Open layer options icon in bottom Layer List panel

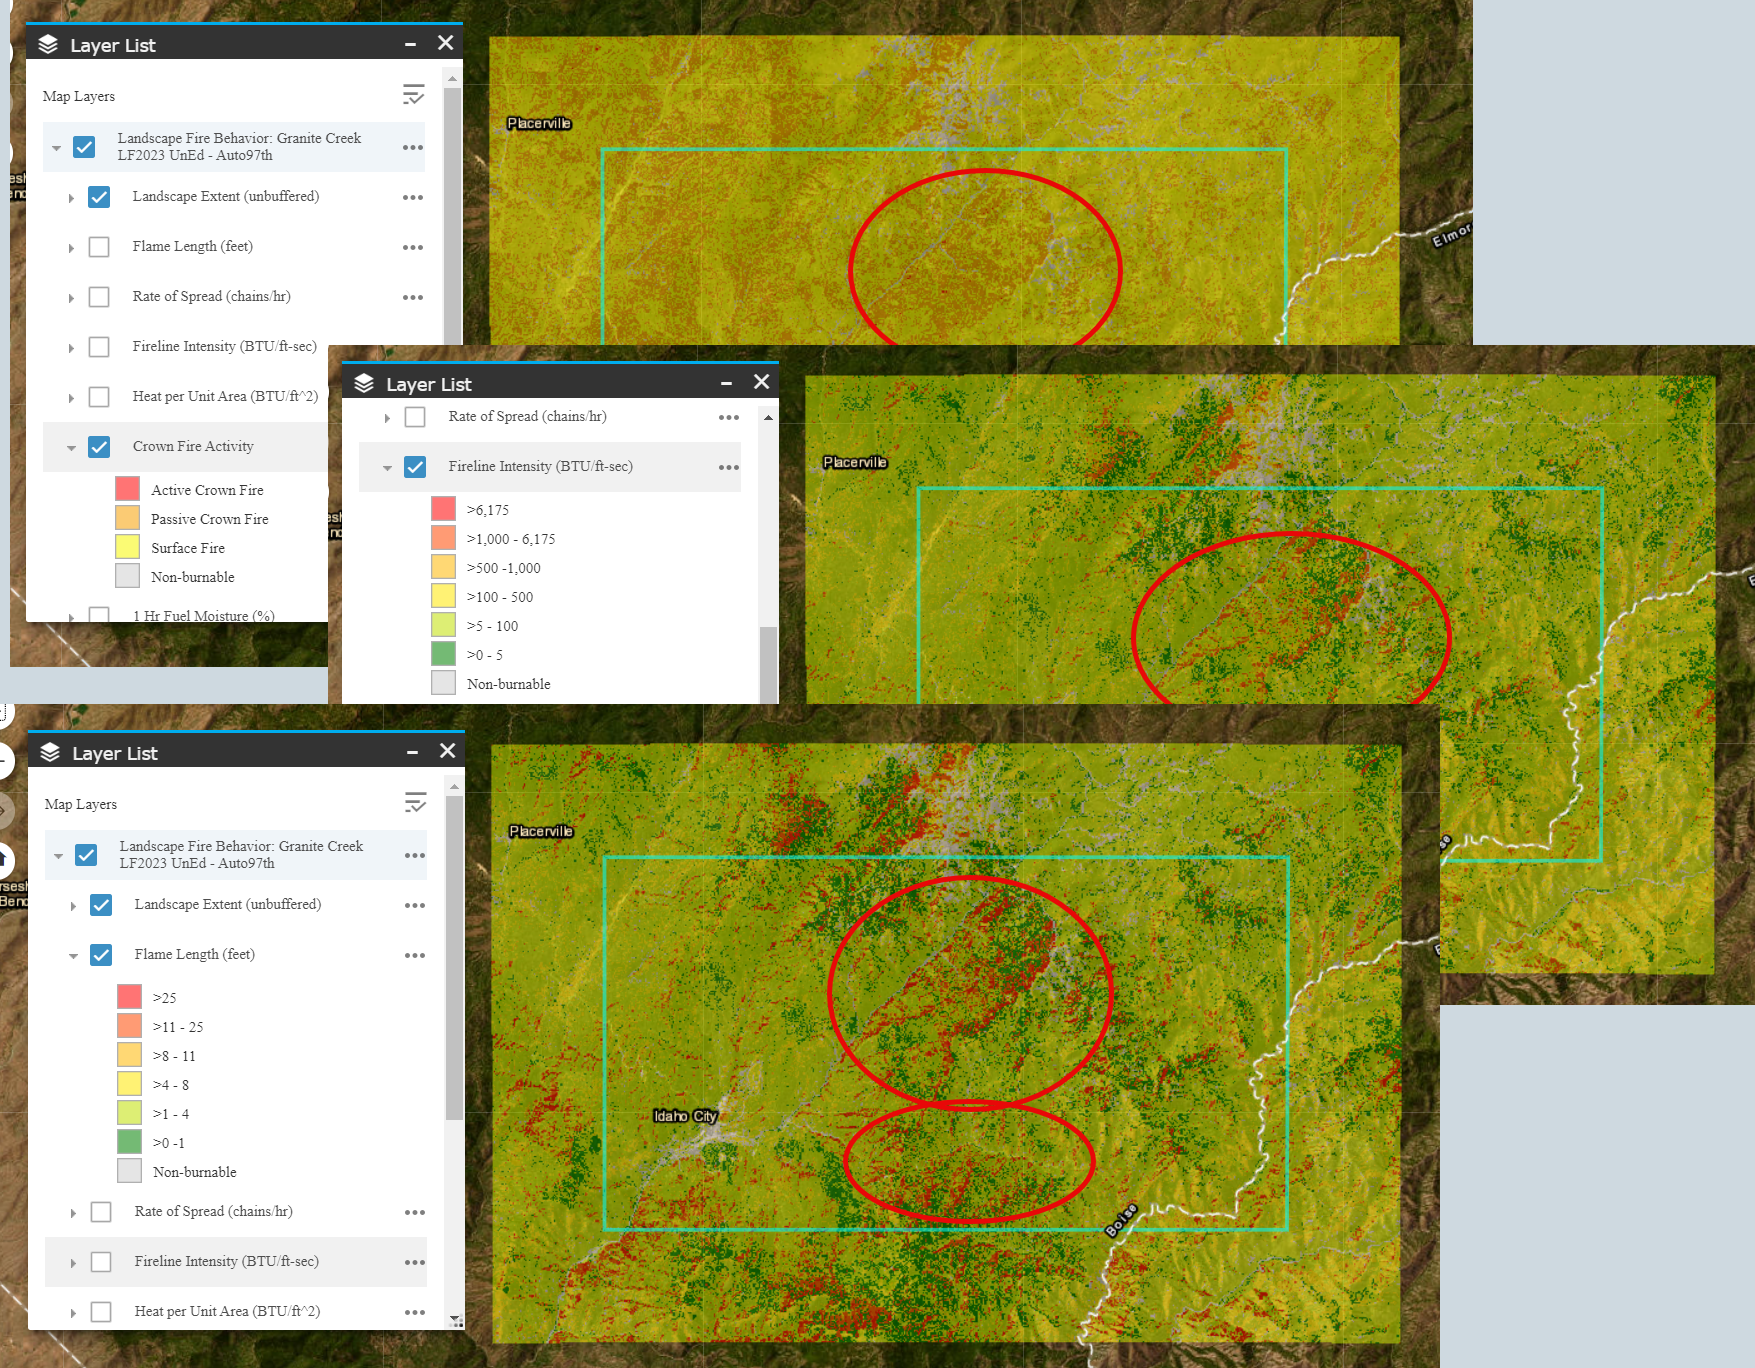pyautogui.click(x=415, y=803)
